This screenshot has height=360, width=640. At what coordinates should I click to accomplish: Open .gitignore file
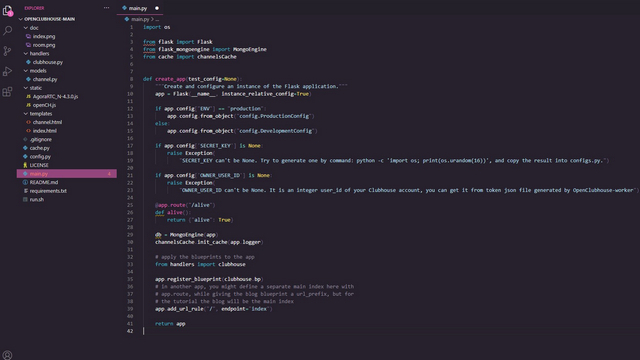point(40,139)
